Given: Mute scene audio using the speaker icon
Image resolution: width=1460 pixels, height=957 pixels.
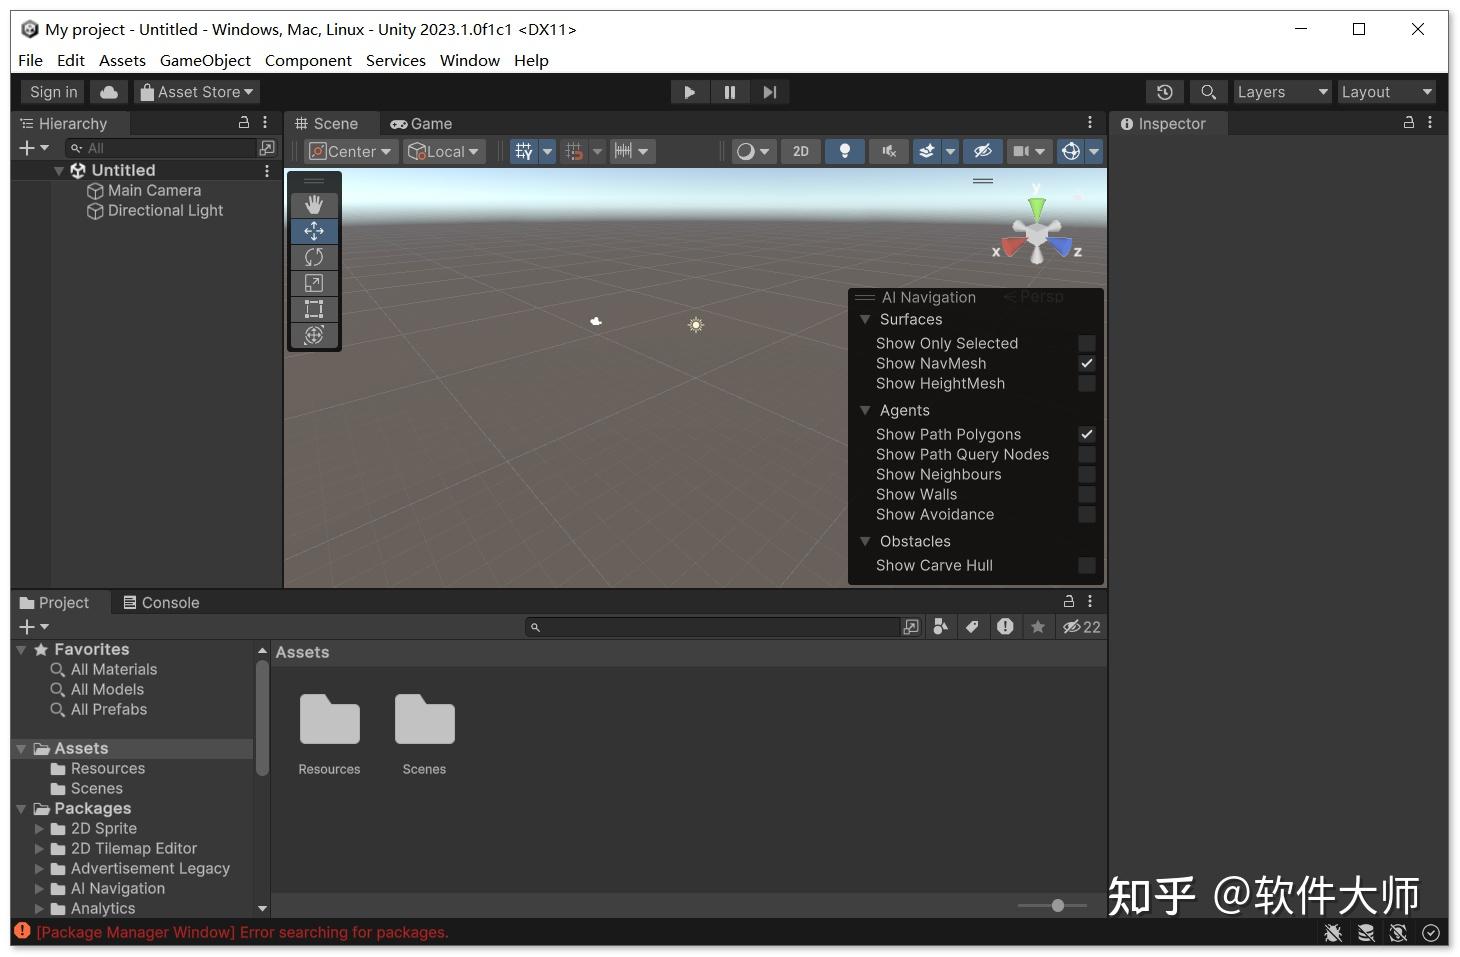Looking at the screenshot, I should pos(889,151).
